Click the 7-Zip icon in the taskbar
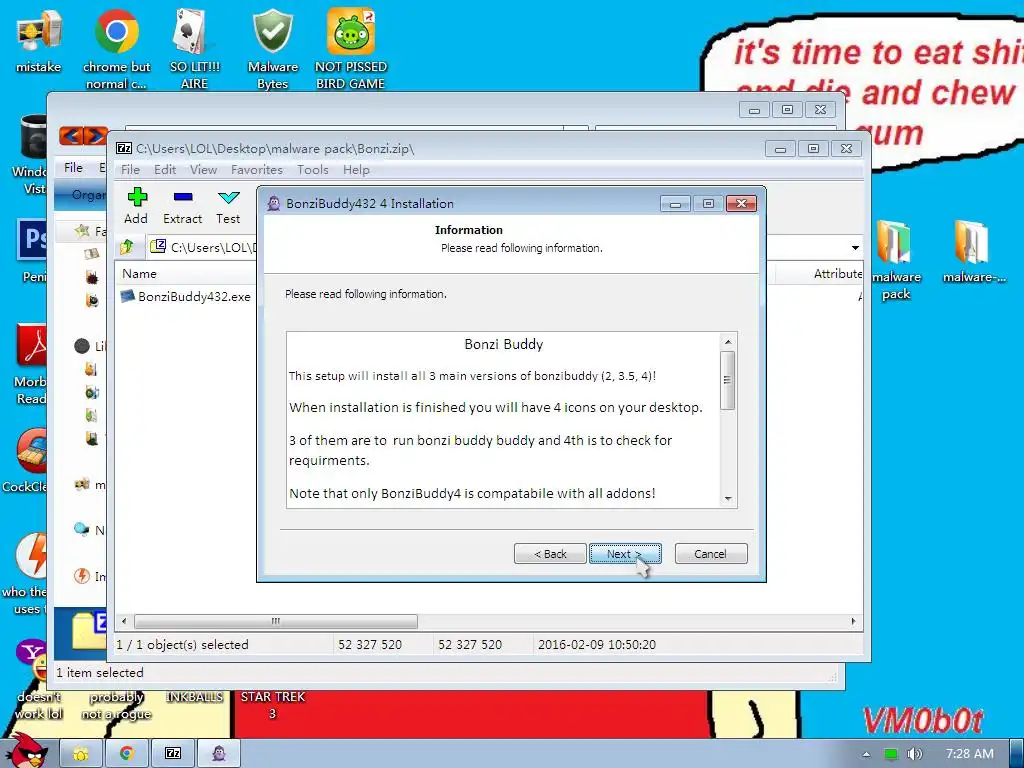The width and height of the screenshot is (1024, 768). tap(173, 754)
